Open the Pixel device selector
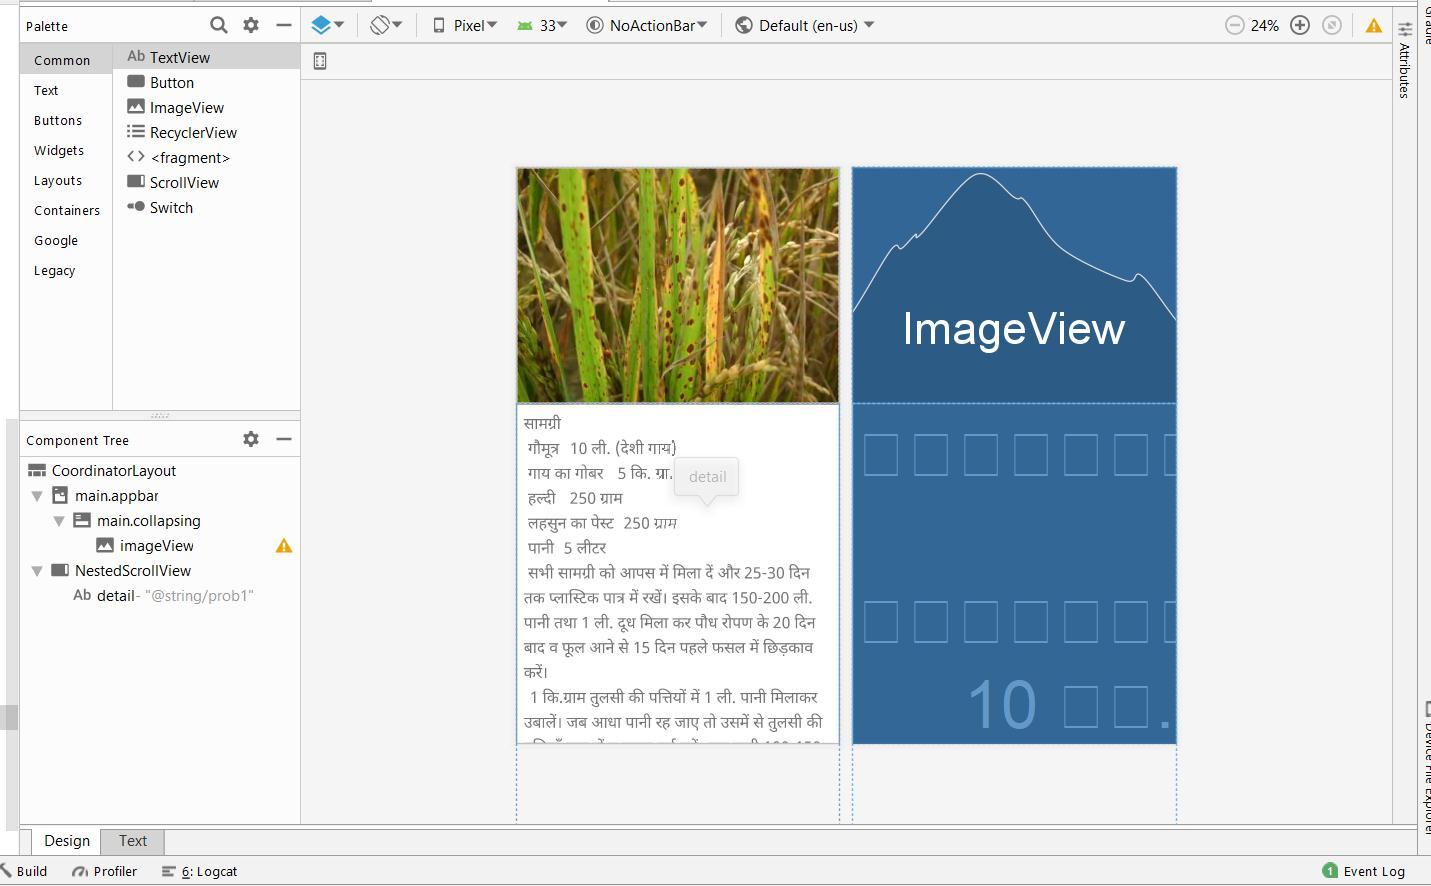 pos(464,25)
